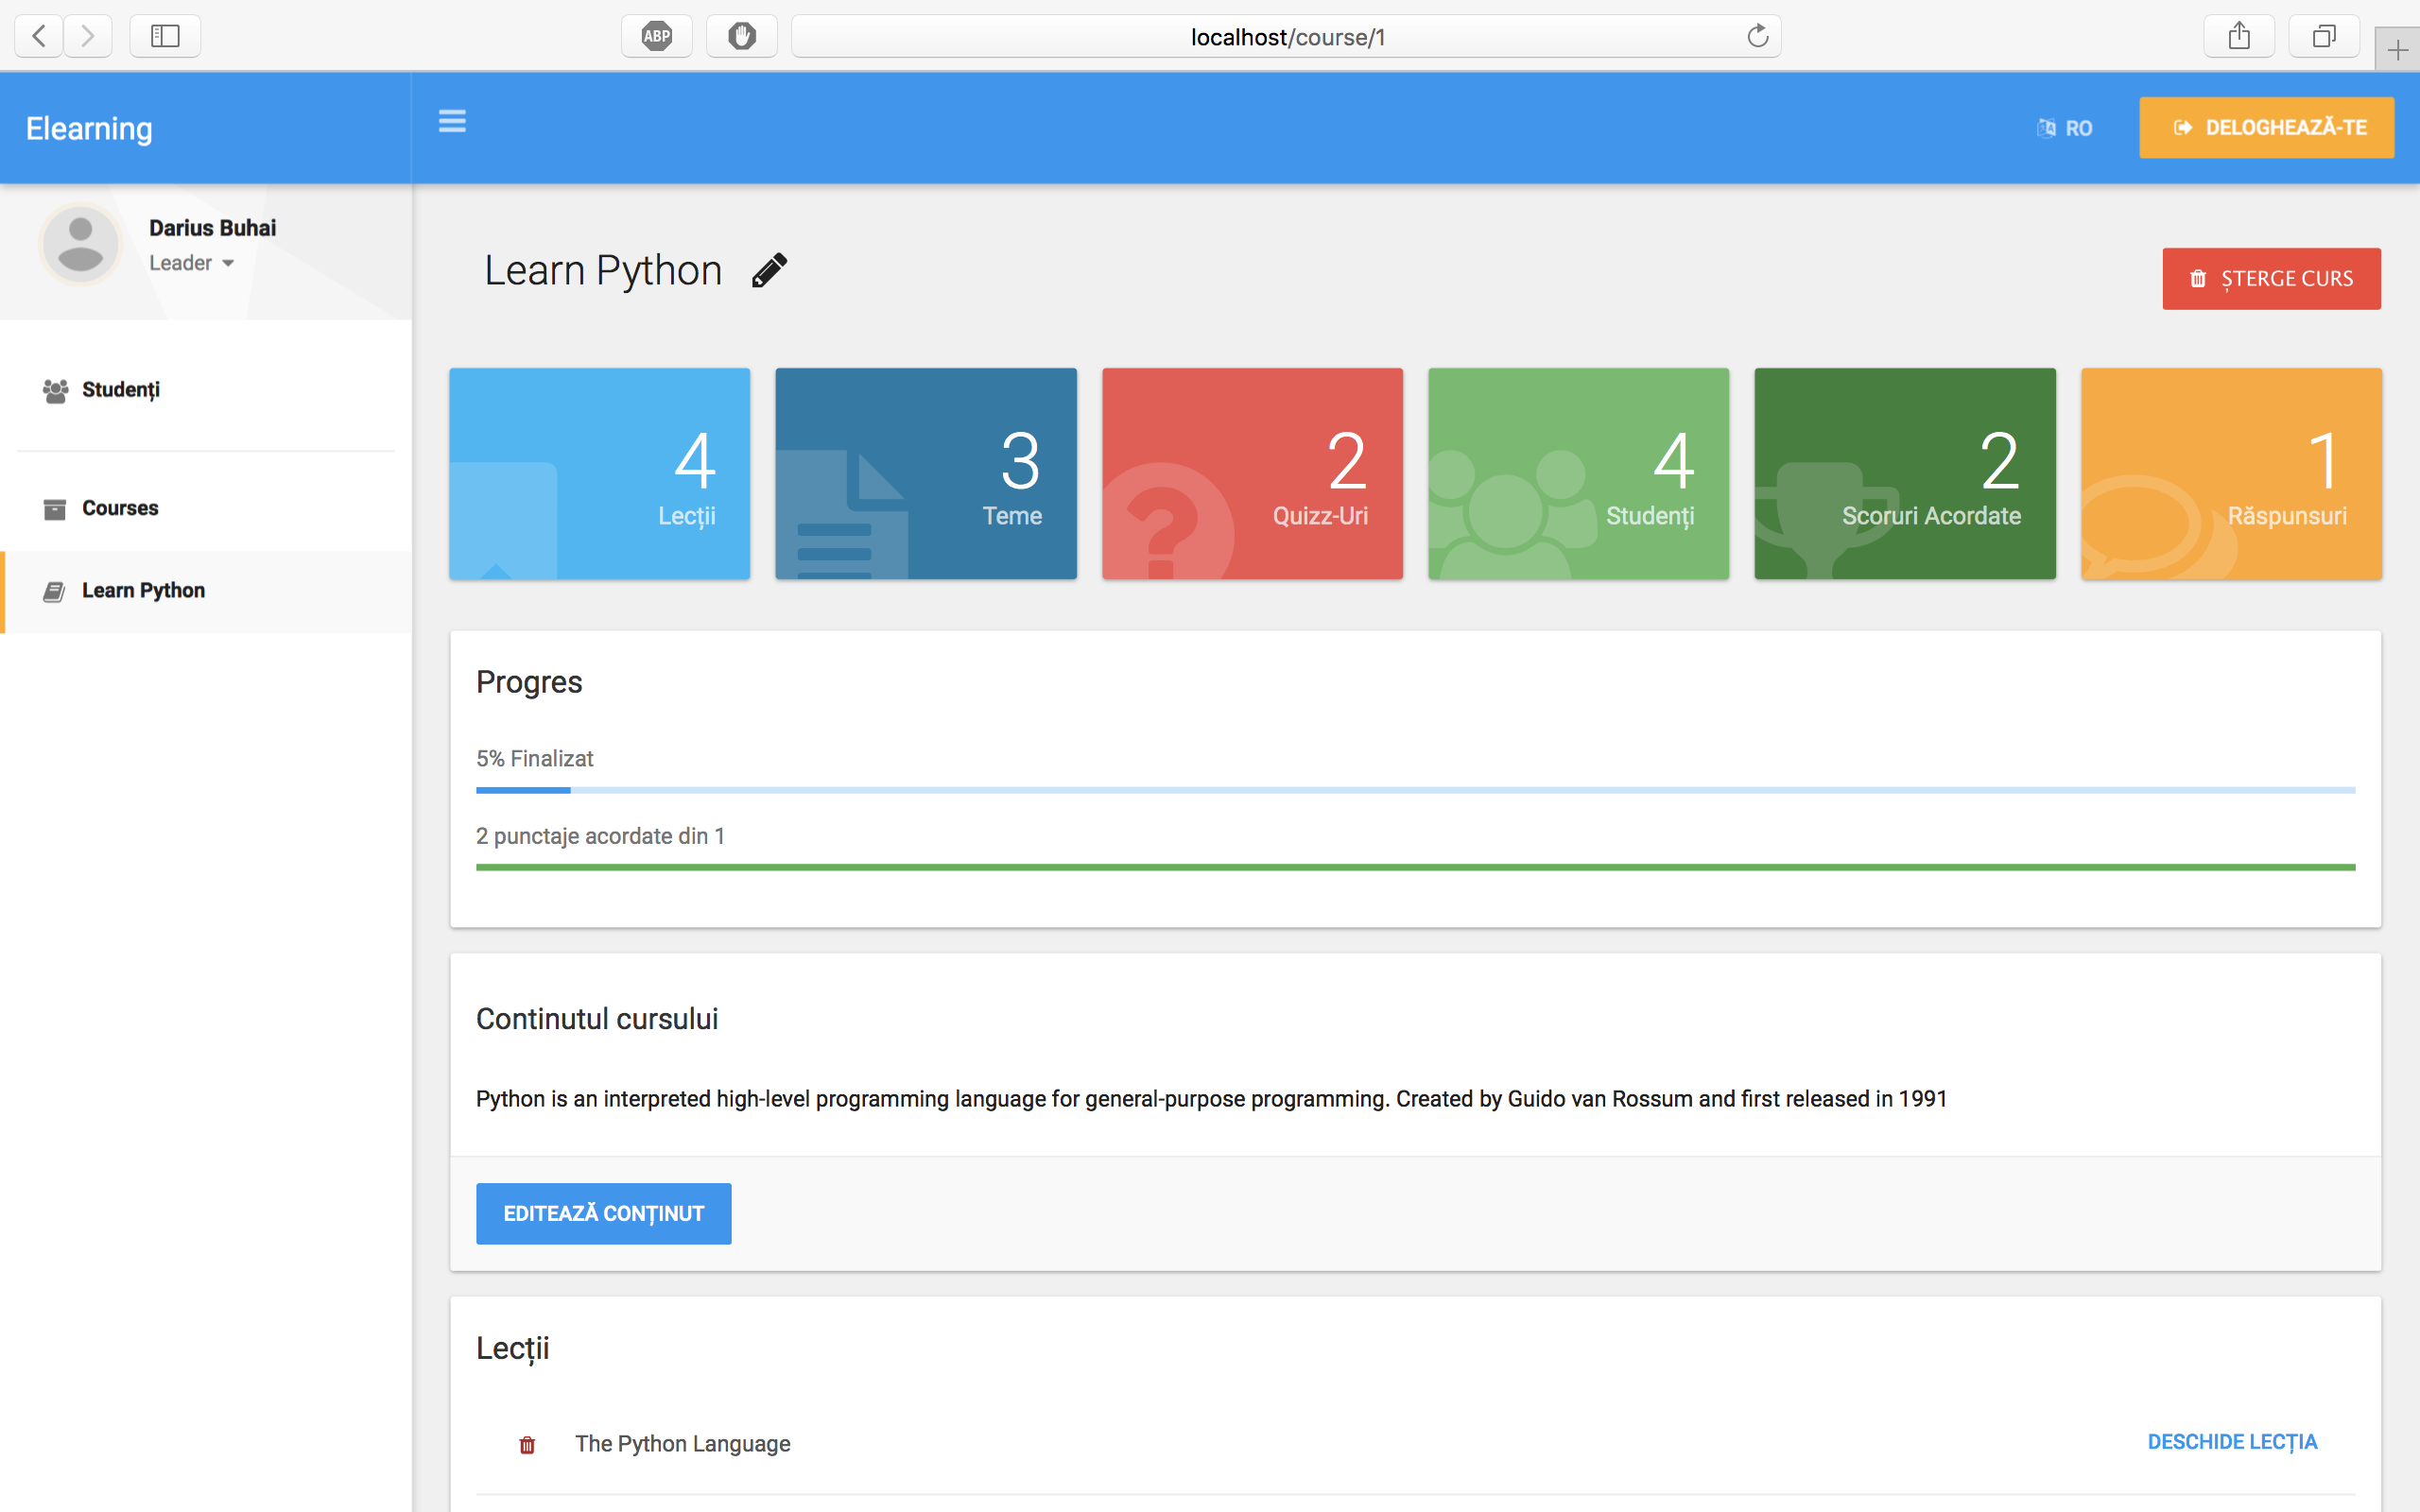This screenshot has height=1512, width=2420.
Task: Click the Lecții section heading
Action: [513, 1349]
